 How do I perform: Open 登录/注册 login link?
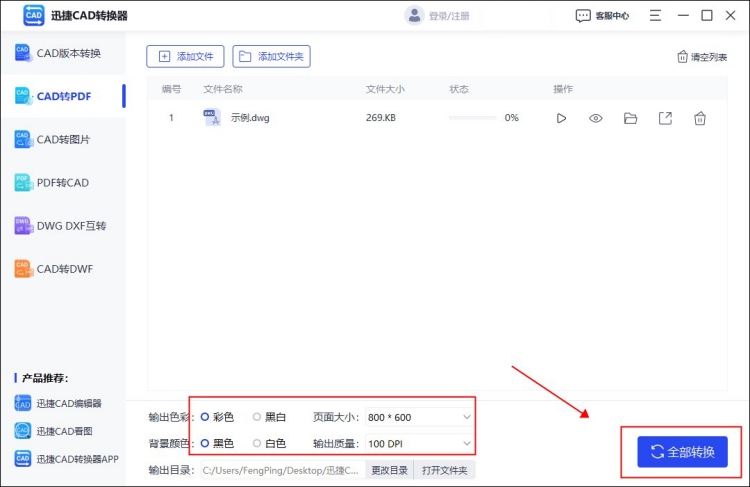click(x=449, y=16)
